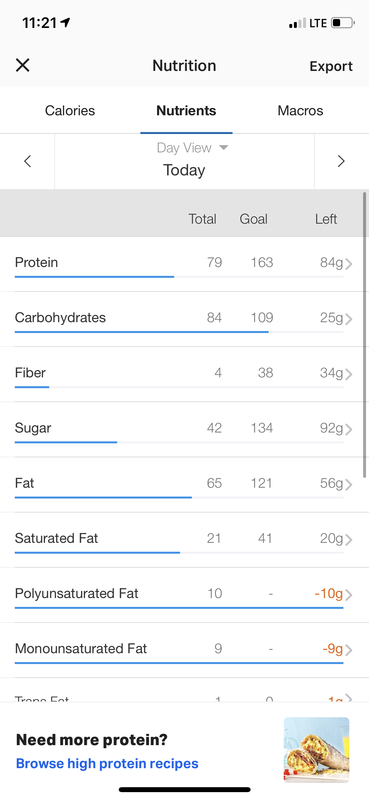Screen dimensions: 369x800
Task: Open Carbohydrates details chevron
Action: click(349, 319)
